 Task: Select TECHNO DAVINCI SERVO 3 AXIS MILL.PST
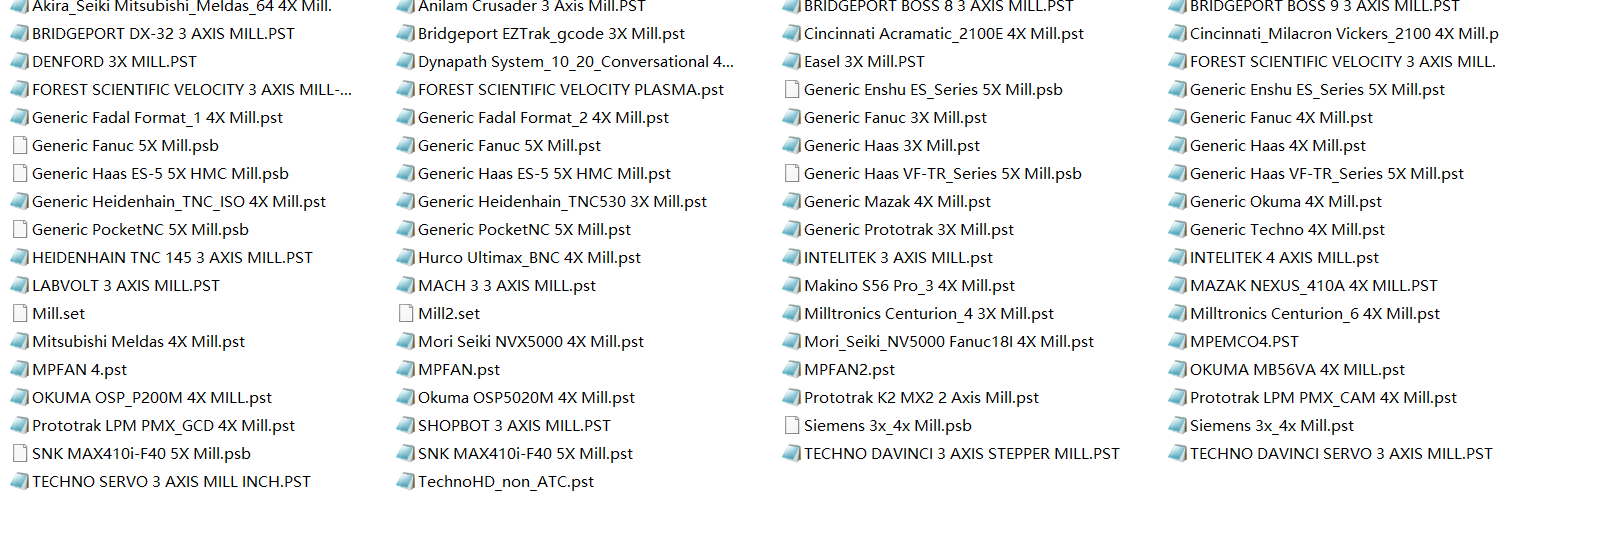click(x=1341, y=453)
